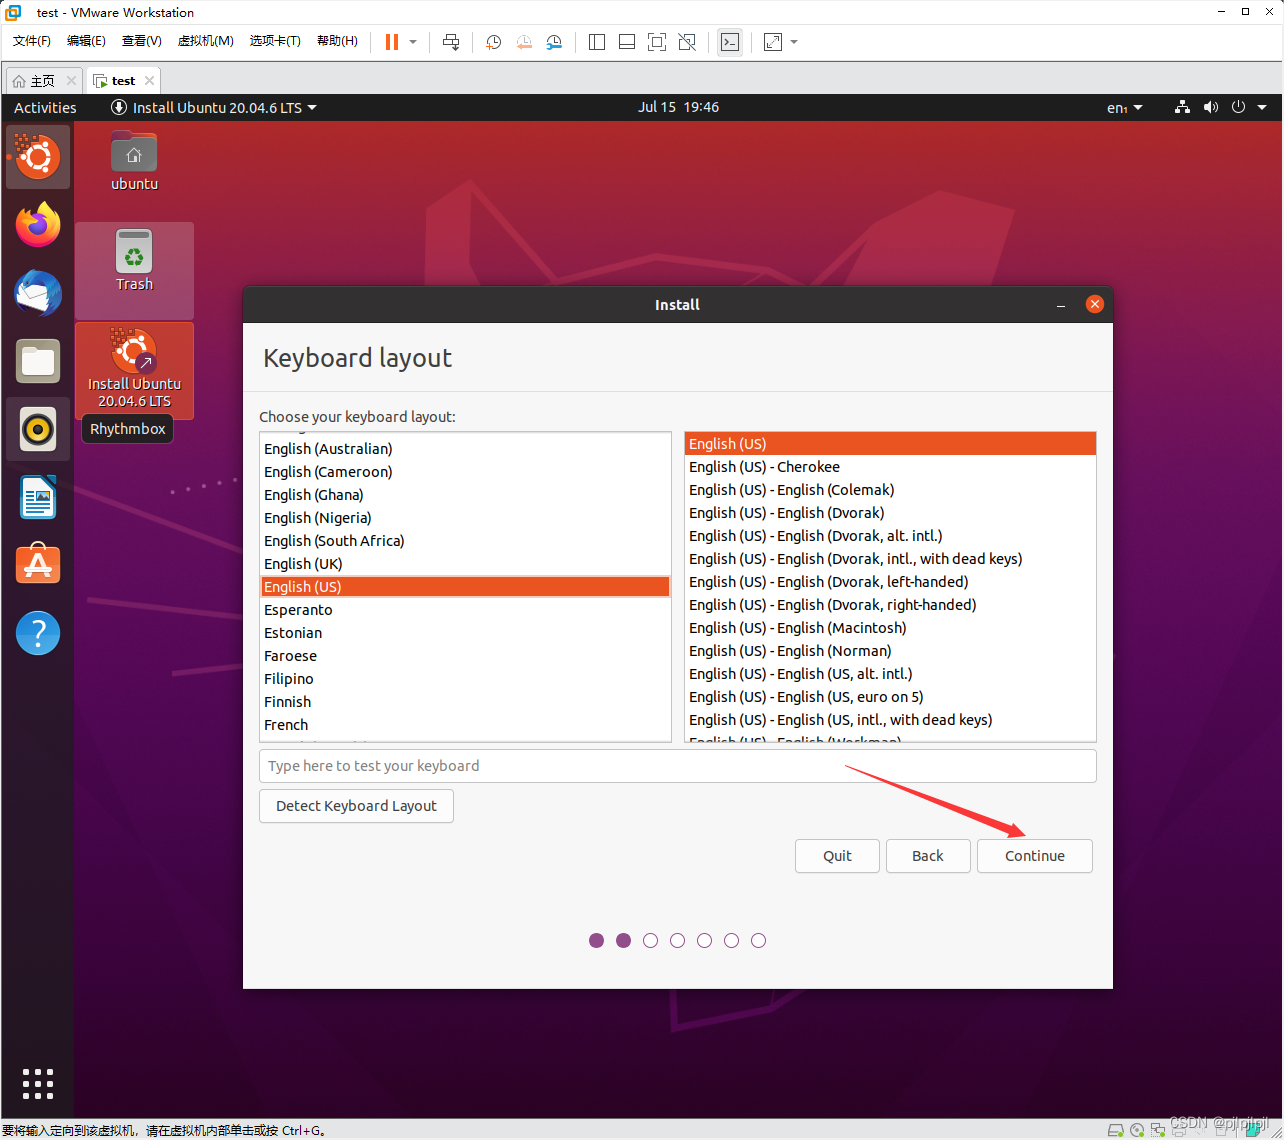Open Rhythmbox from the dock
This screenshot has width=1284, height=1140.
tap(38, 429)
